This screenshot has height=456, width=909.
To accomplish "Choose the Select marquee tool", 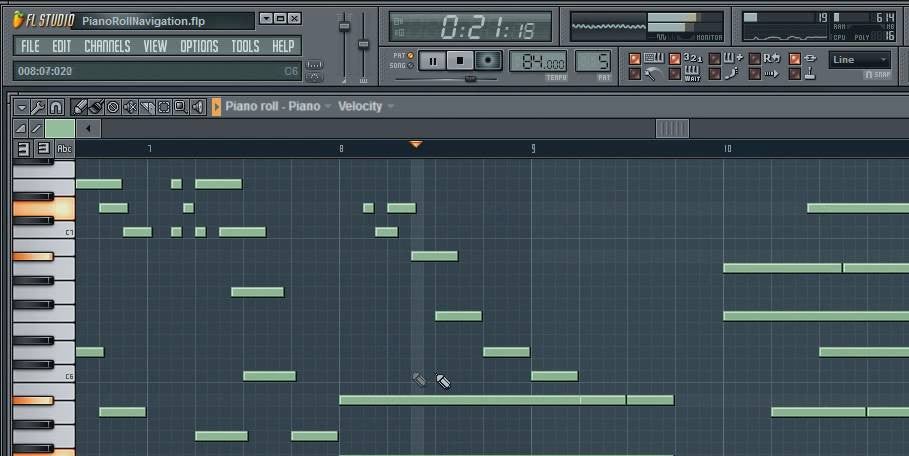I will 164,107.
